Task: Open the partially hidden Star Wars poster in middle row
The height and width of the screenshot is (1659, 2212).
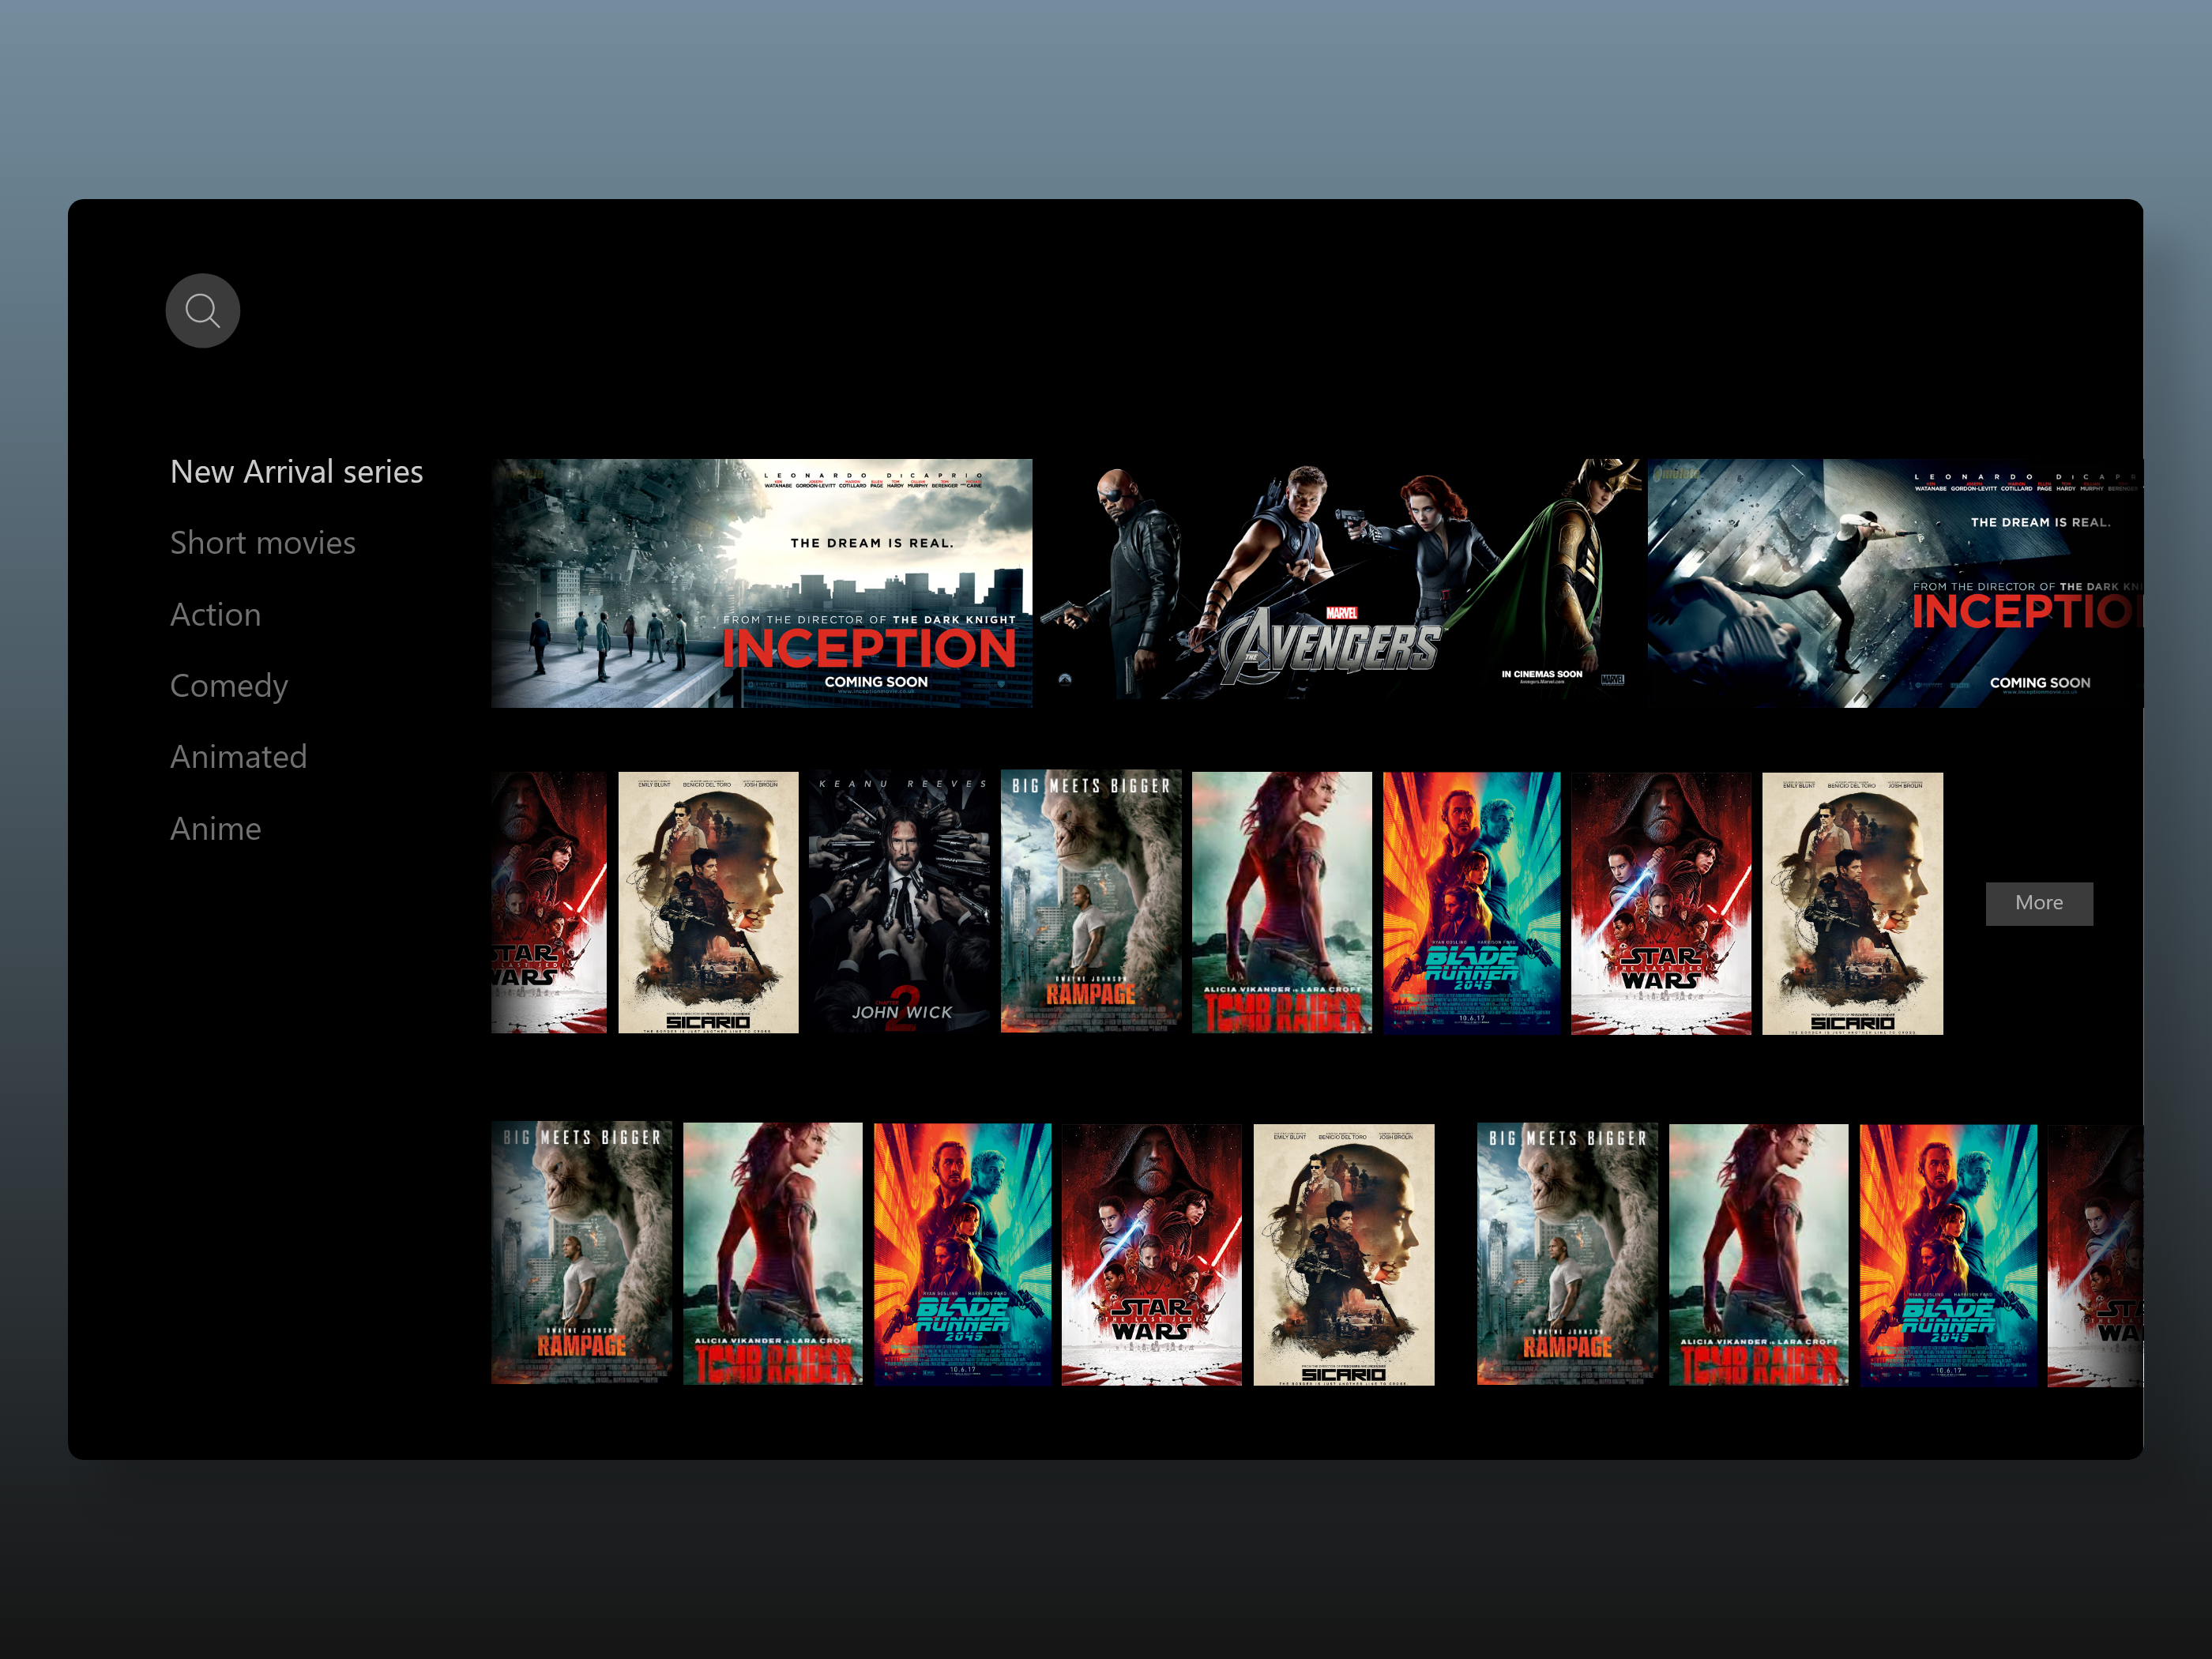Action: coord(549,902)
